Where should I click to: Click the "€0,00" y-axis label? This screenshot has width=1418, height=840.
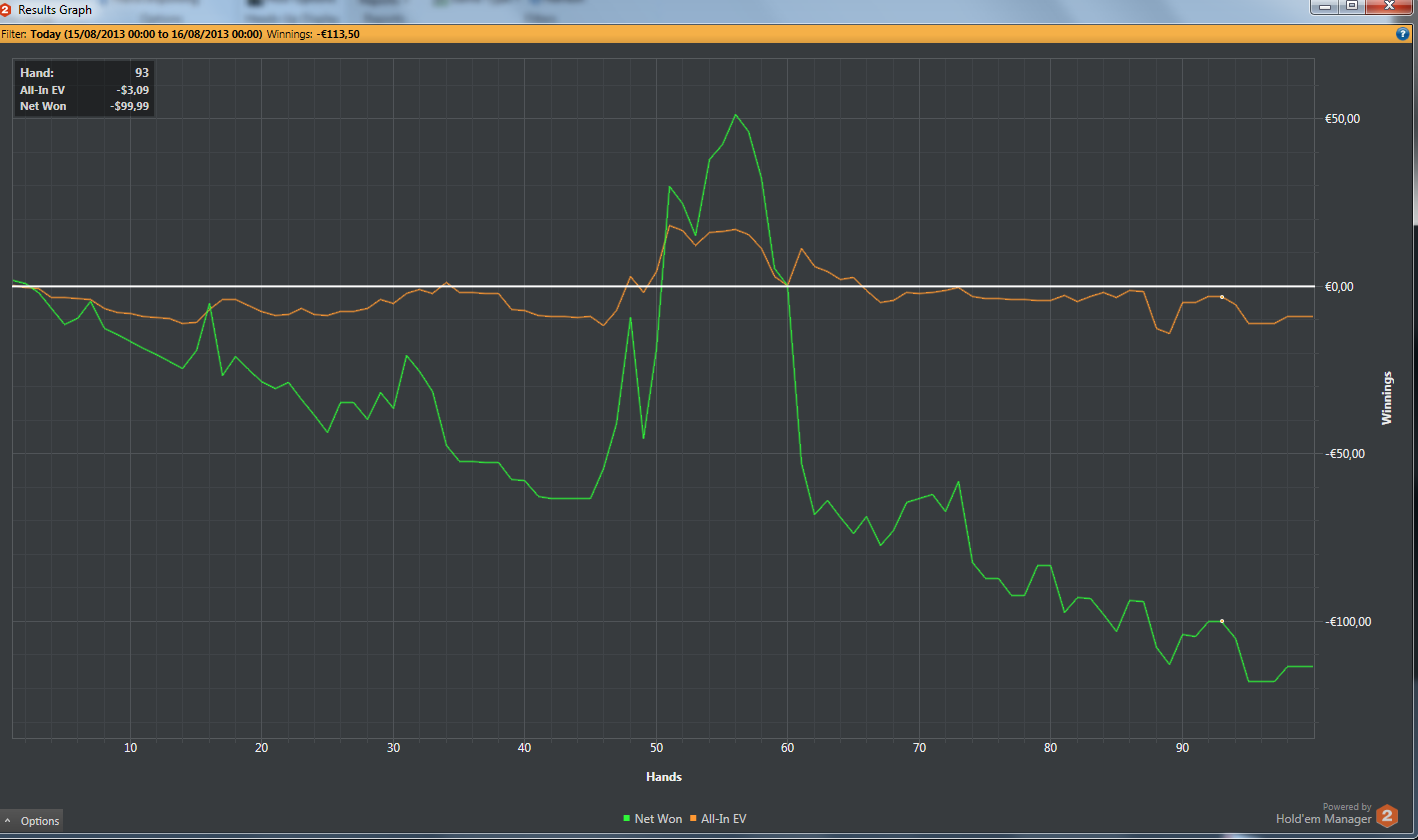(x=1339, y=287)
